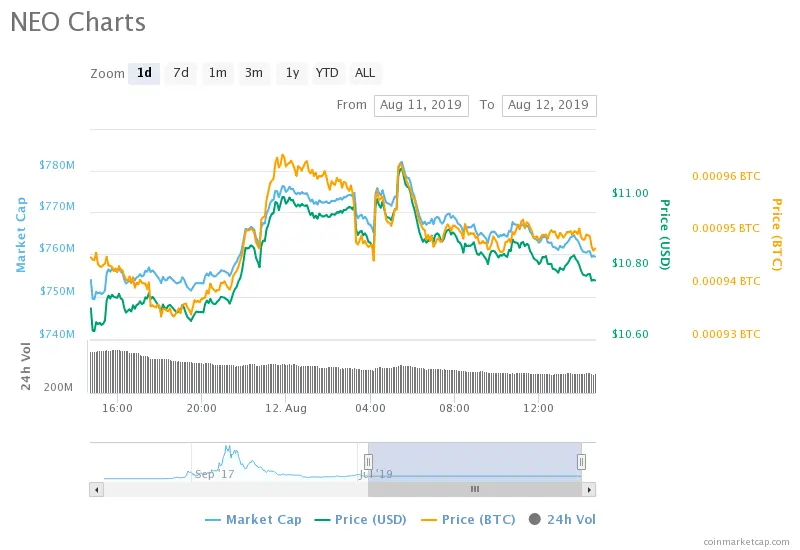
Task: Click the navigator left range handle
Action: click(x=368, y=462)
